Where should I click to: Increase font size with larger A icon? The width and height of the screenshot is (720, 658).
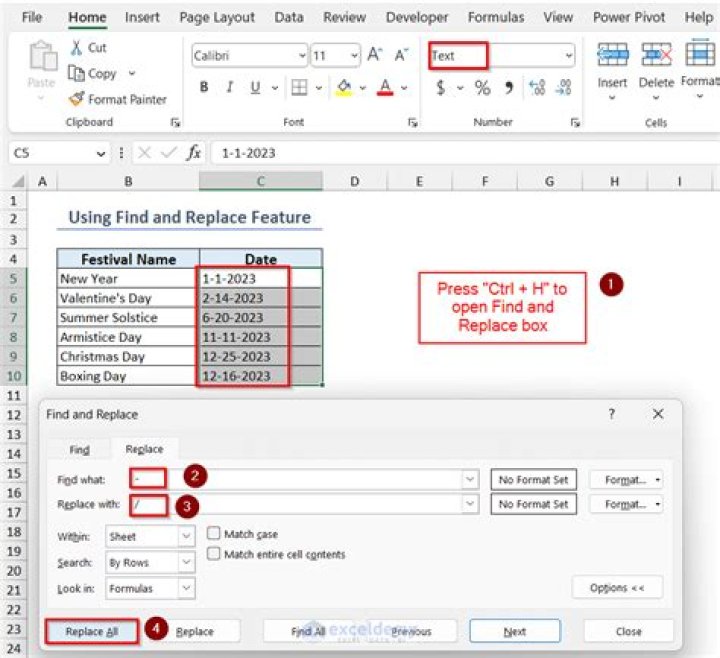[x=375, y=55]
